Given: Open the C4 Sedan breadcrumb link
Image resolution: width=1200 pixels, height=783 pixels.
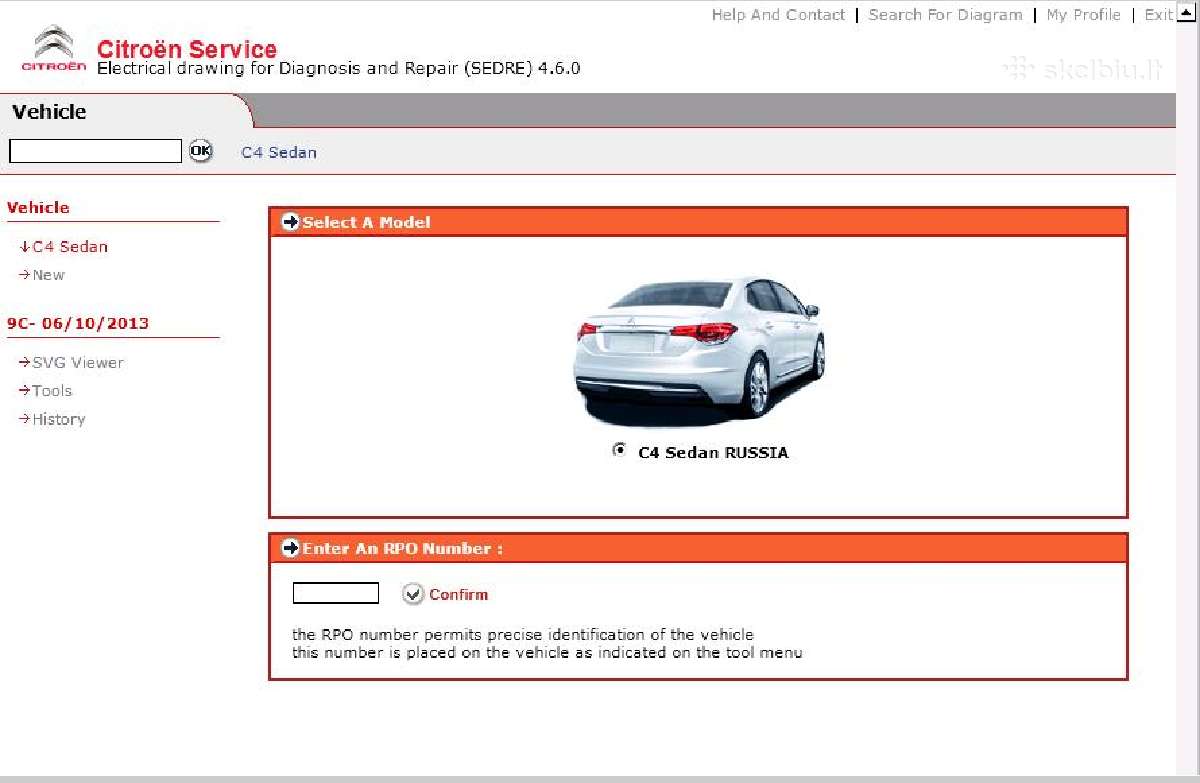Looking at the screenshot, I should (x=279, y=152).
